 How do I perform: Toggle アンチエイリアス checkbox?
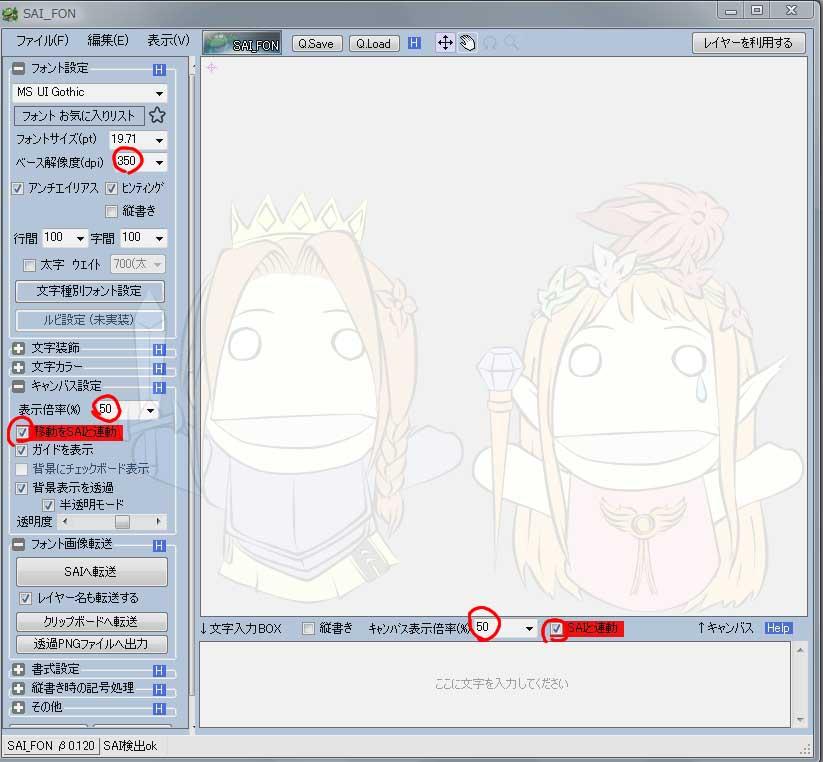(18, 188)
